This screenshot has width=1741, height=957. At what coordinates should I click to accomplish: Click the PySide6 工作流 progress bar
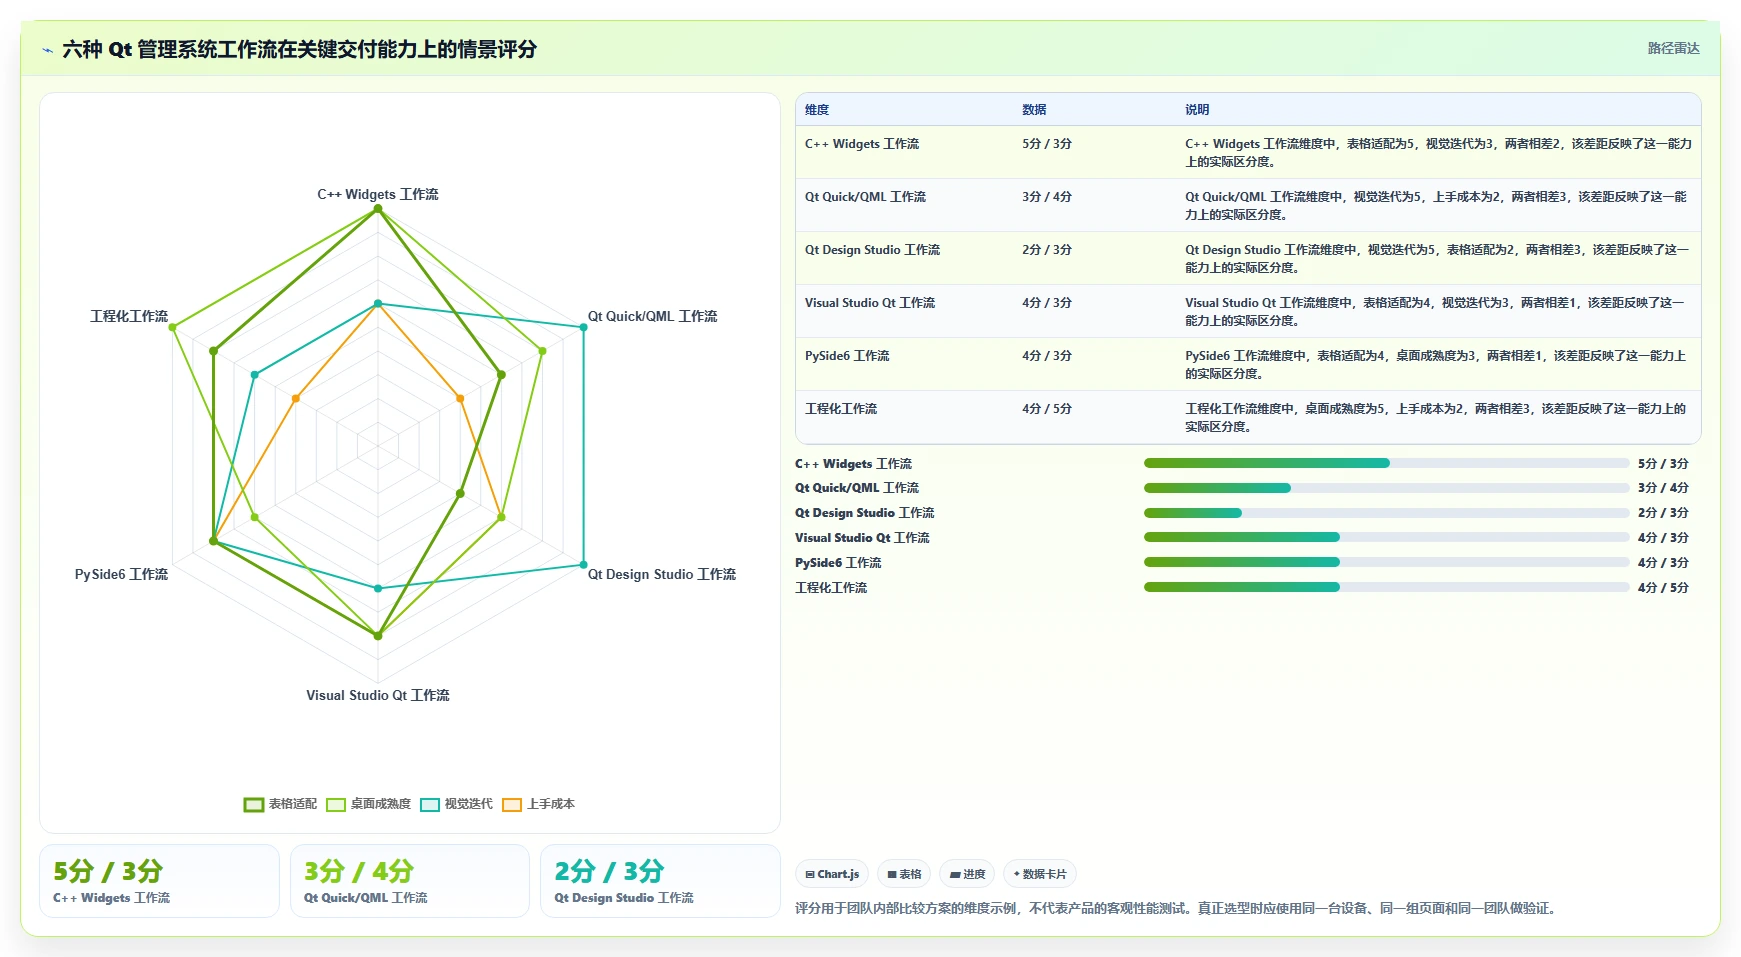tap(1387, 562)
